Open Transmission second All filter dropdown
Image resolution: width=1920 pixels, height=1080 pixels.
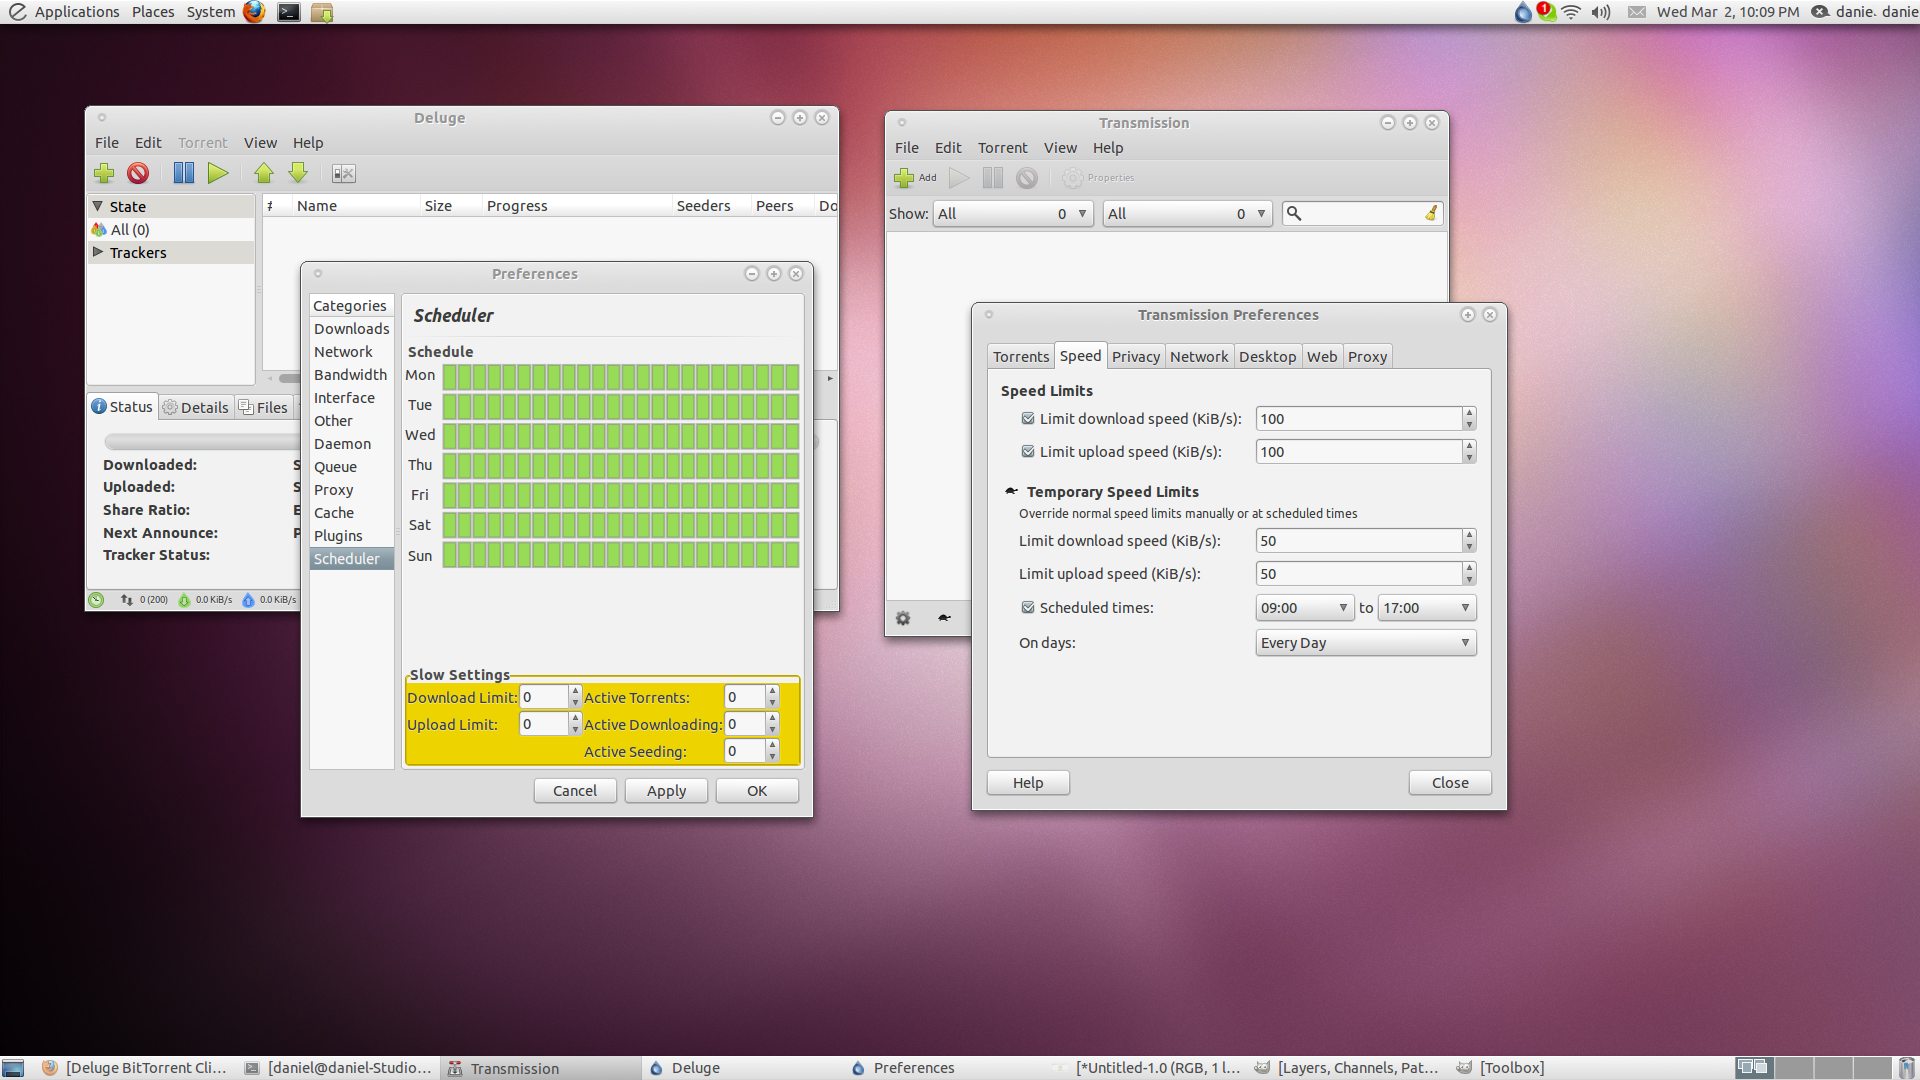click(x=1187, y=214)
